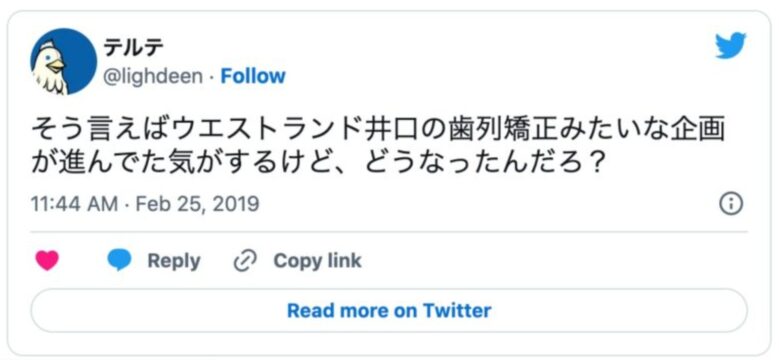
Task: Like the tweet with the heart icon
Action: coord(47,260)
